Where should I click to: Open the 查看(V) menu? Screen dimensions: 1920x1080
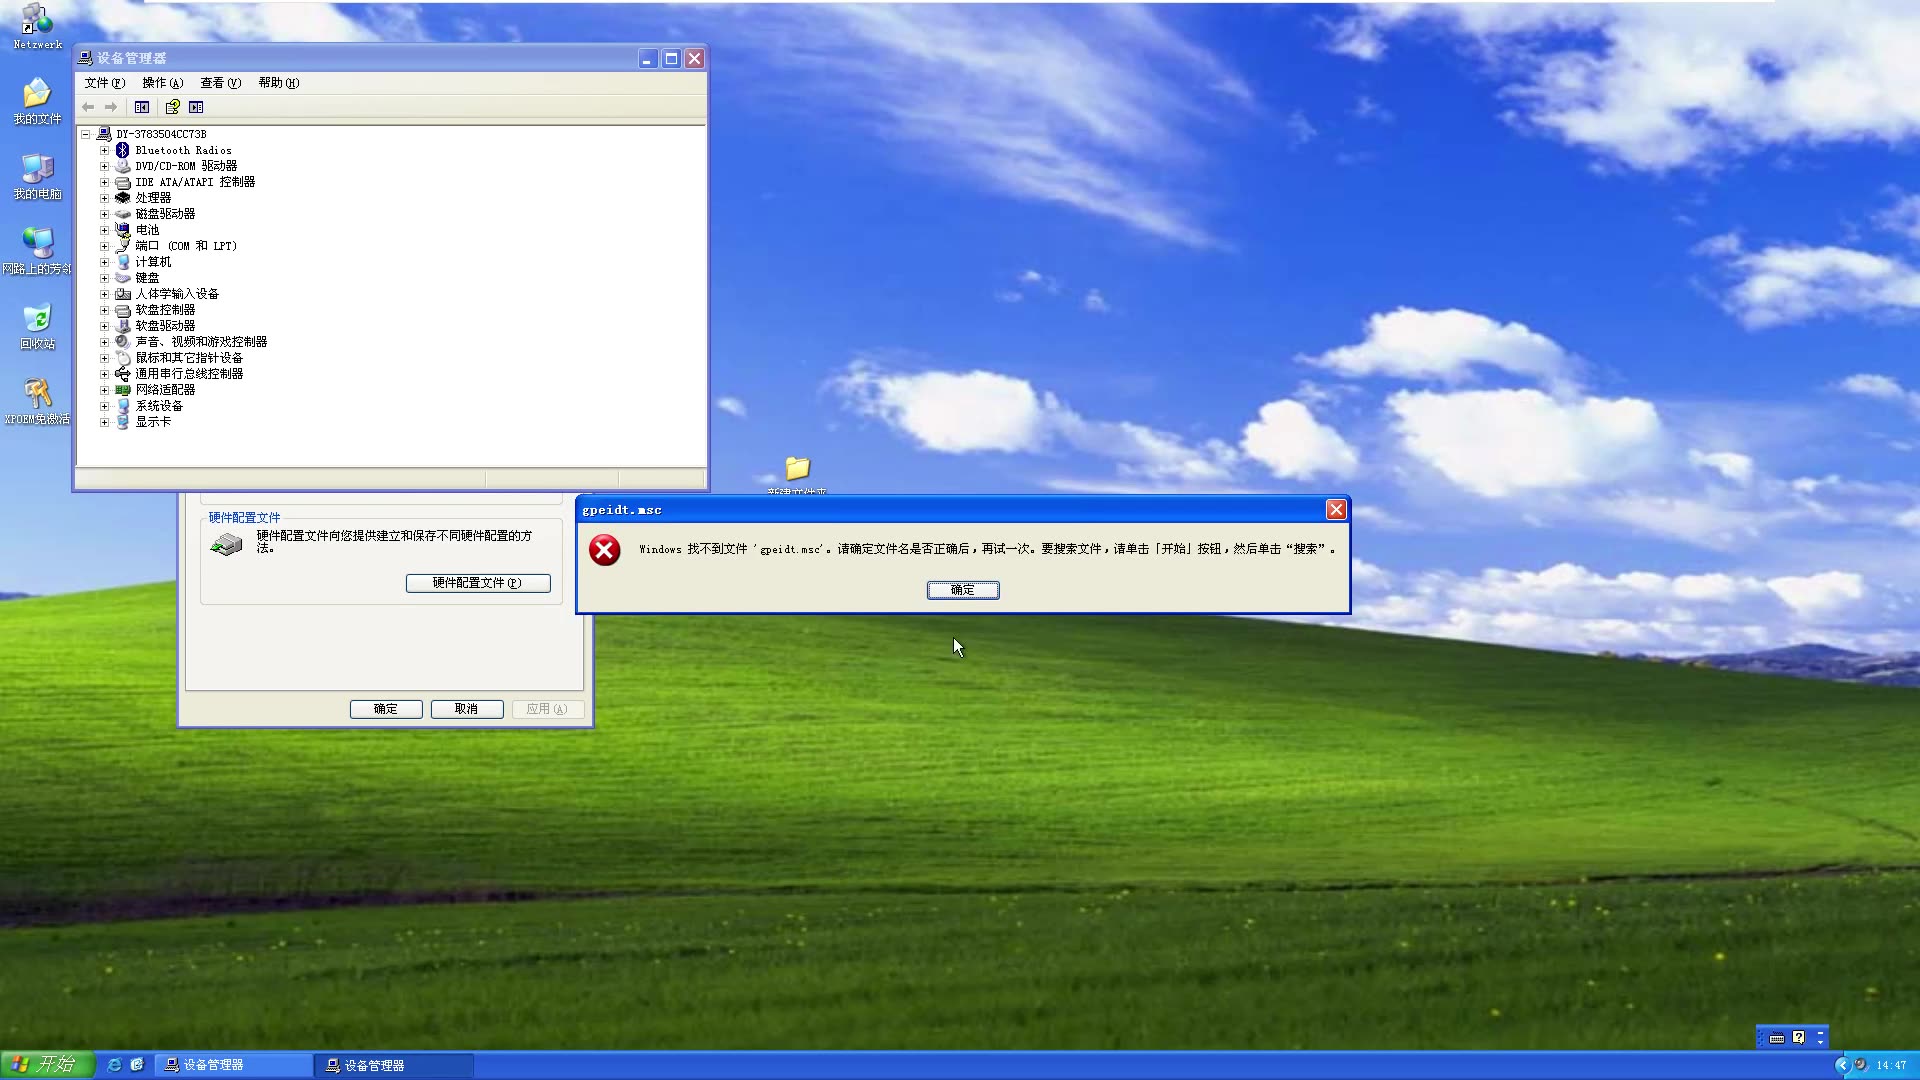(220, 83)
